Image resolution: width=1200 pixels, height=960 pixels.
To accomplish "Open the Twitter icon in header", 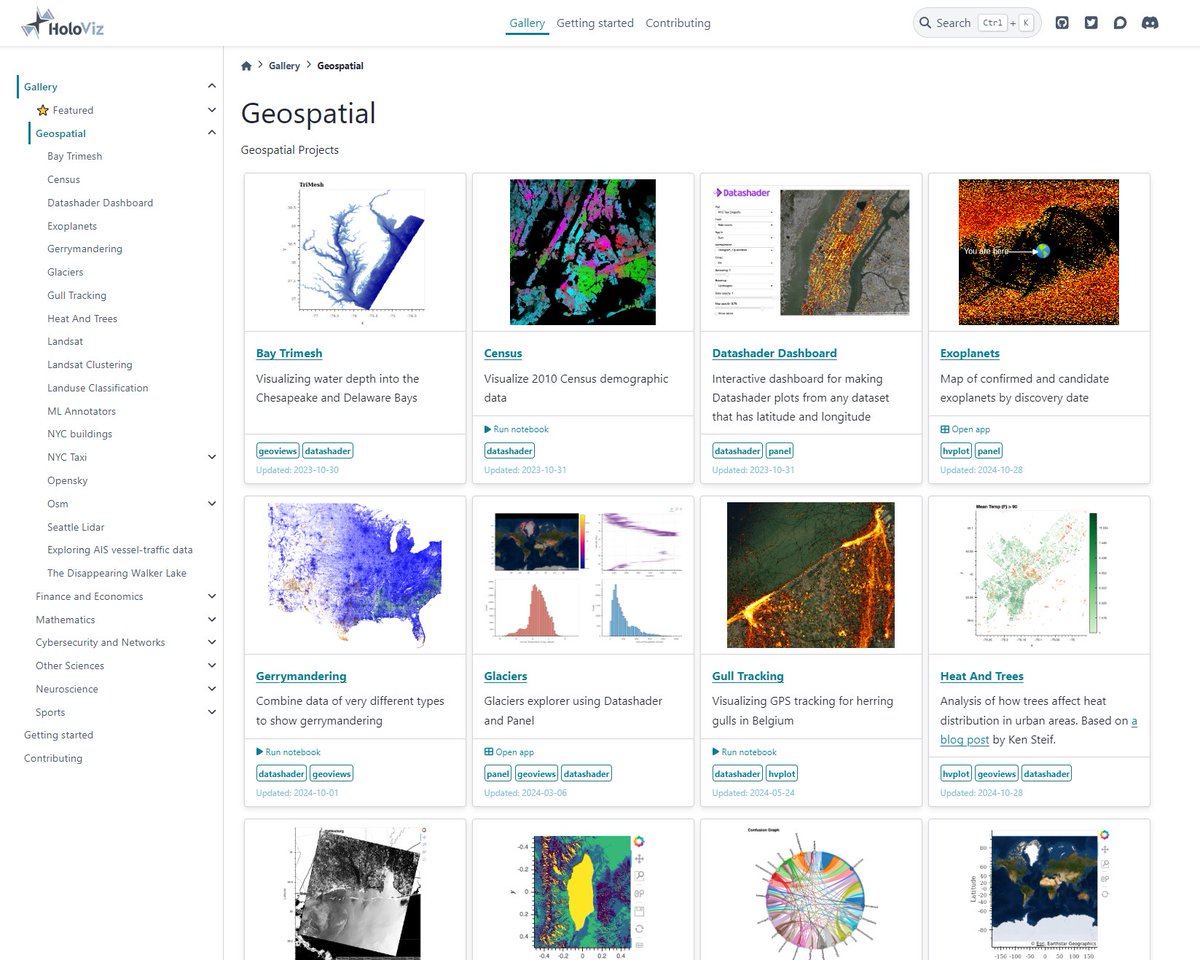I will [1091, 23].
